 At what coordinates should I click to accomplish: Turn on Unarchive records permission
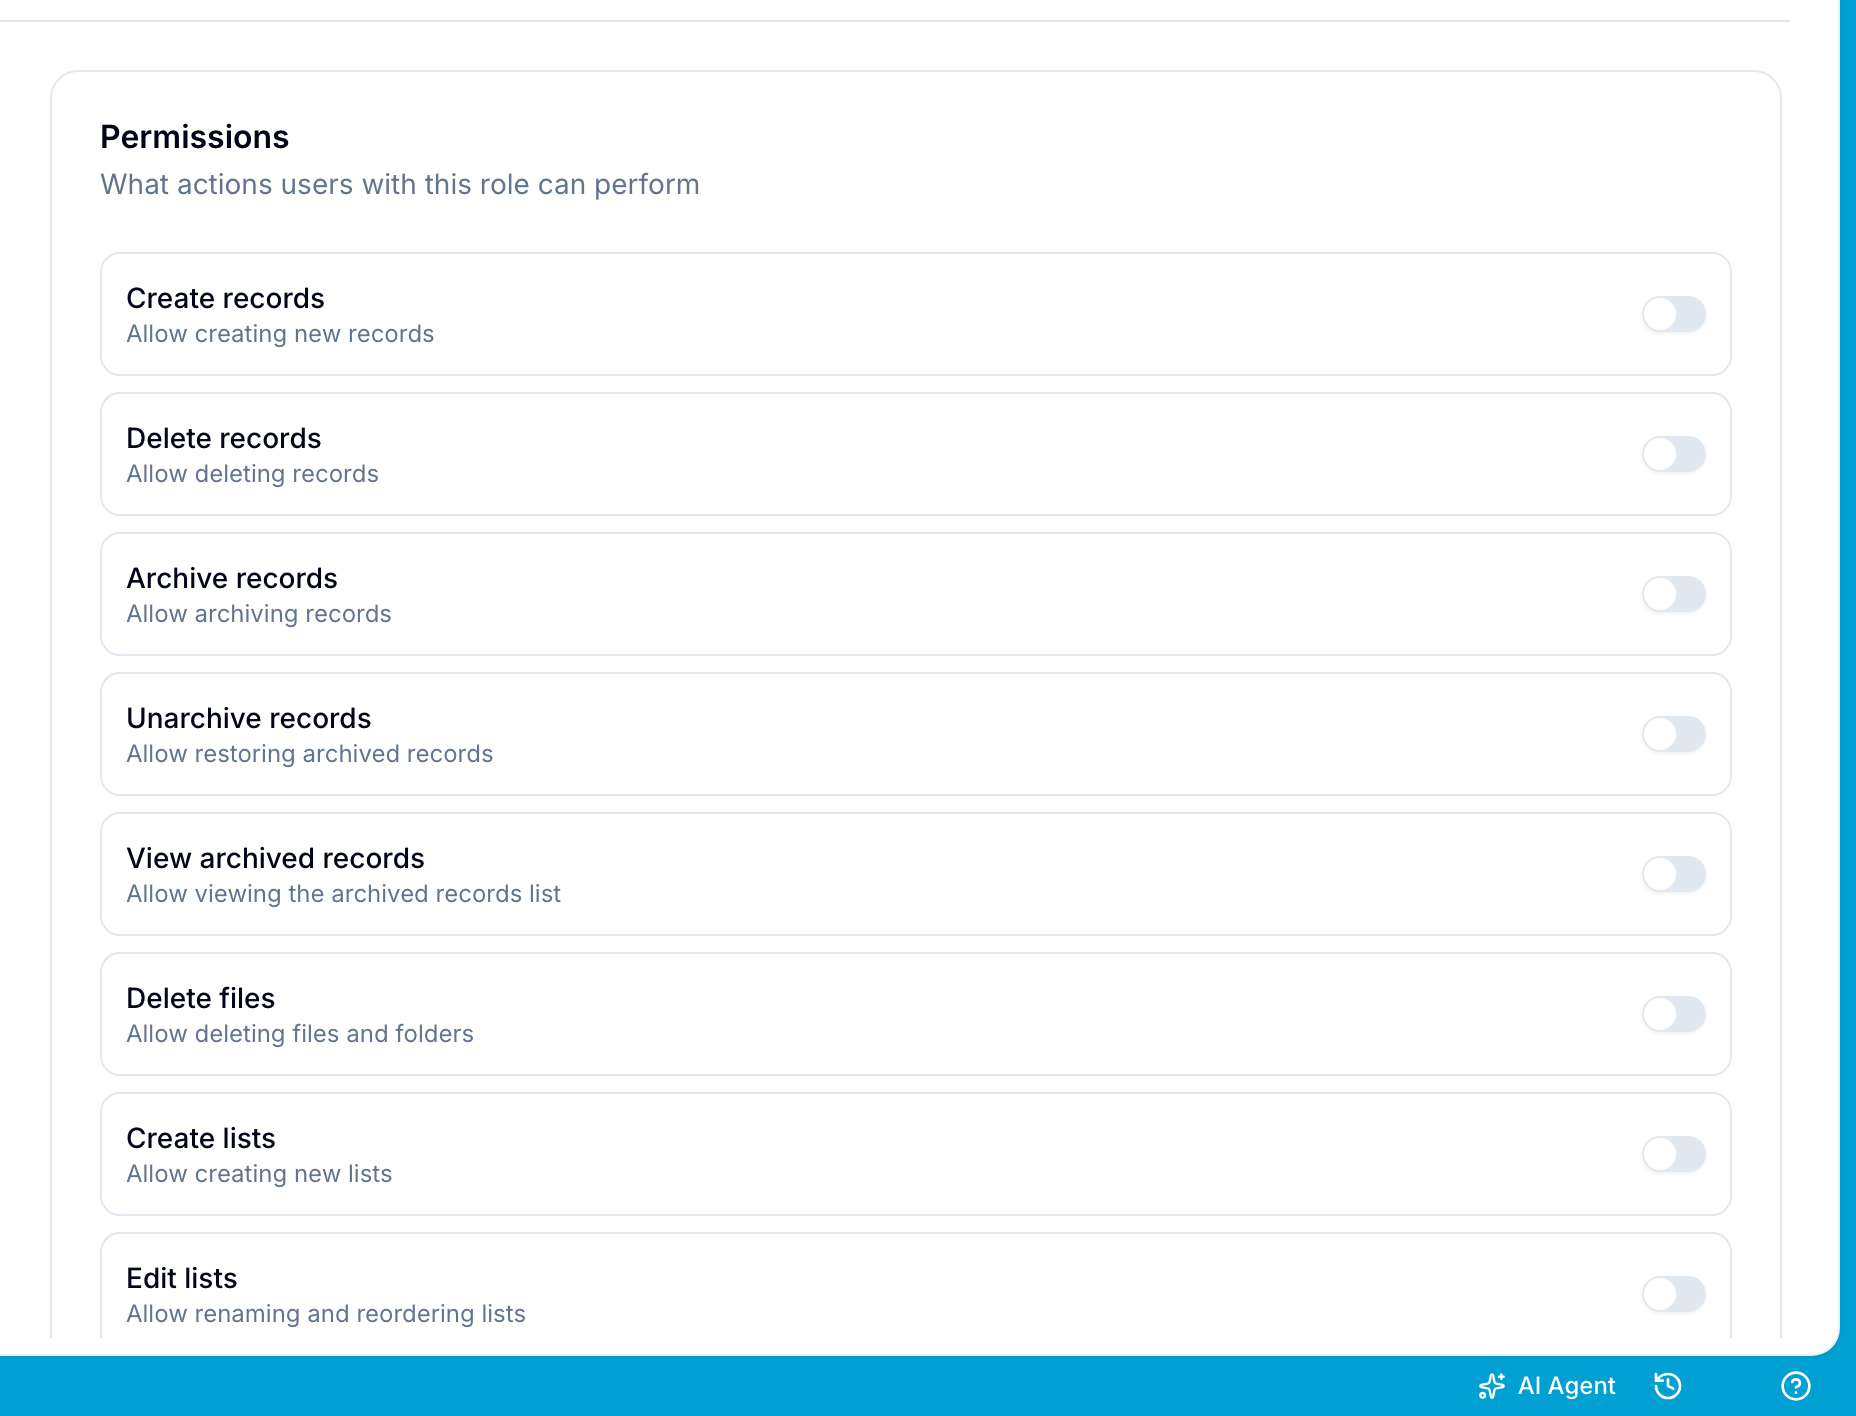coord(1673,734)
